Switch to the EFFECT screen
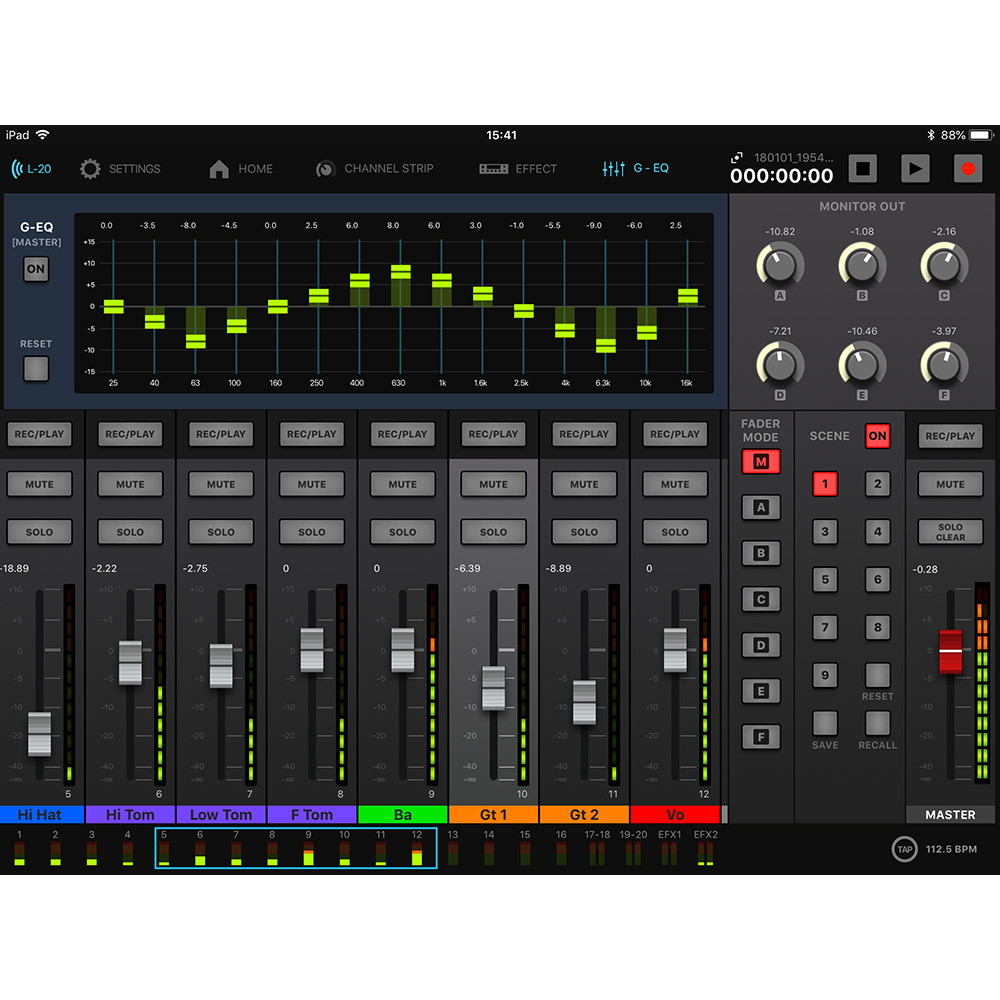 [x=519, y=168]
